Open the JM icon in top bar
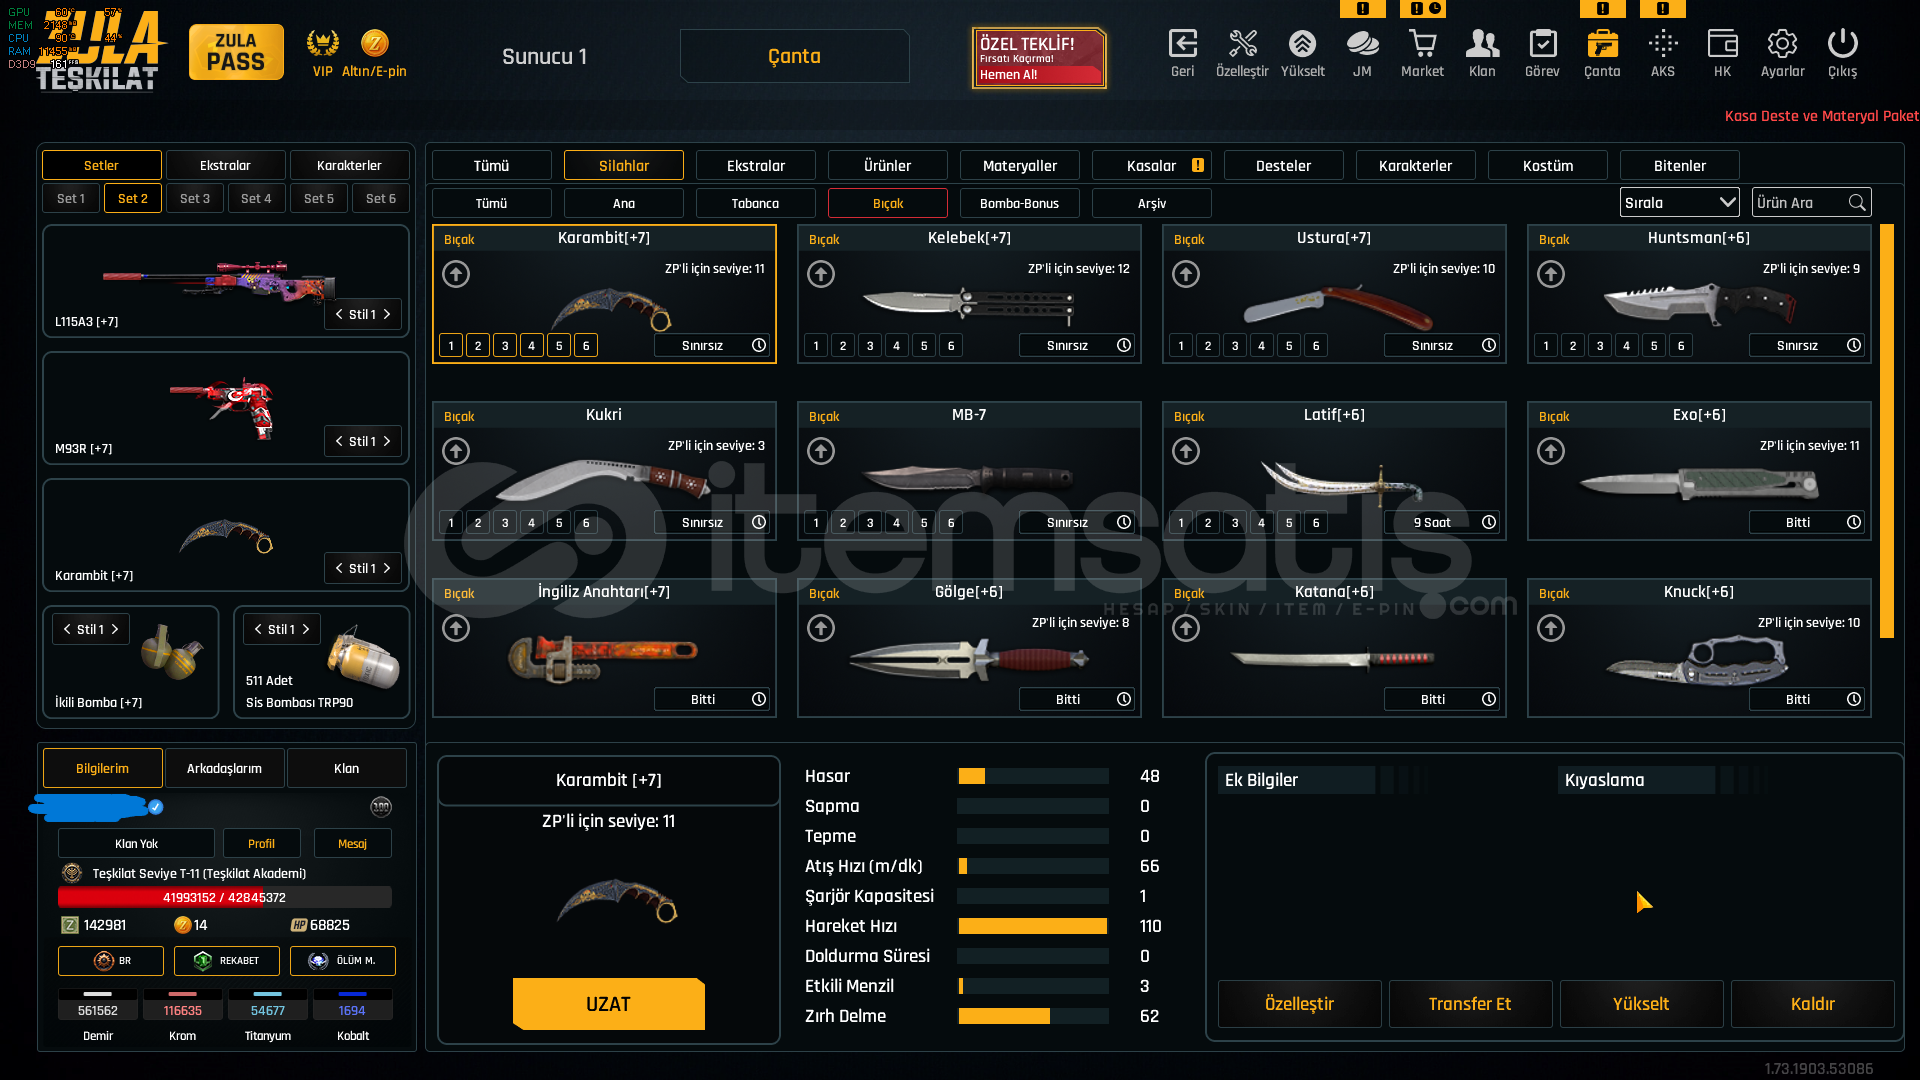The width and height of the screenshot is (1920, 1080). click(1362, 44)
